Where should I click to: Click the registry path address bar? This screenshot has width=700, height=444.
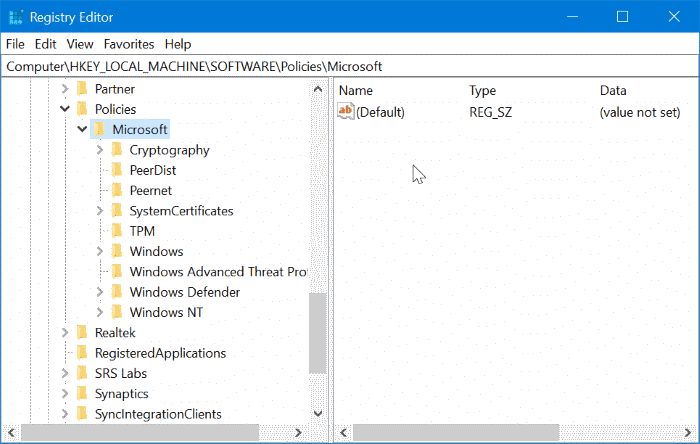coord(350,66)
